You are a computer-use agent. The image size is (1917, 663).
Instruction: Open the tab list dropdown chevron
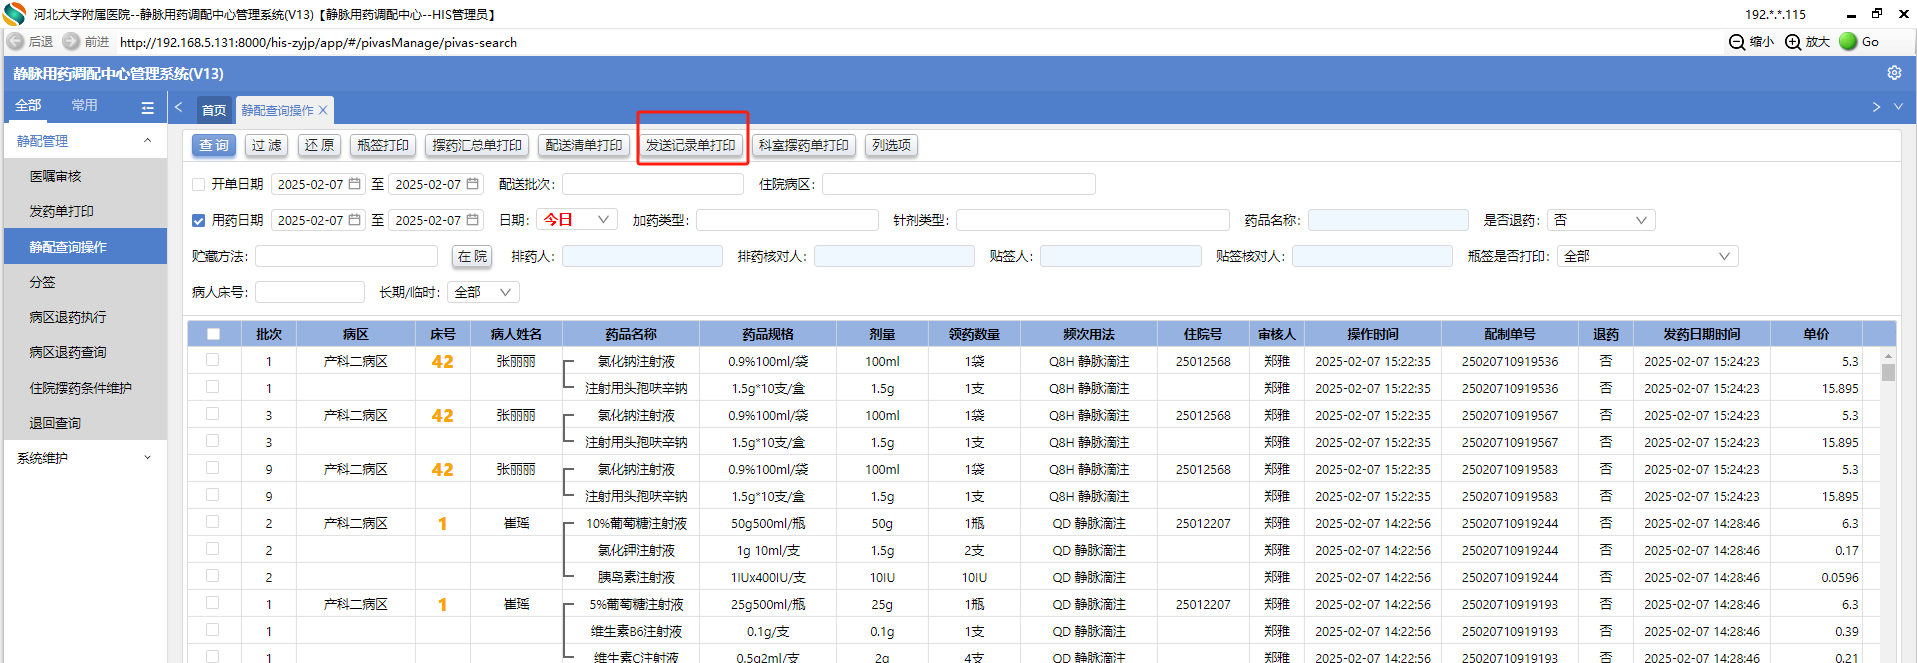[1898, 107]
